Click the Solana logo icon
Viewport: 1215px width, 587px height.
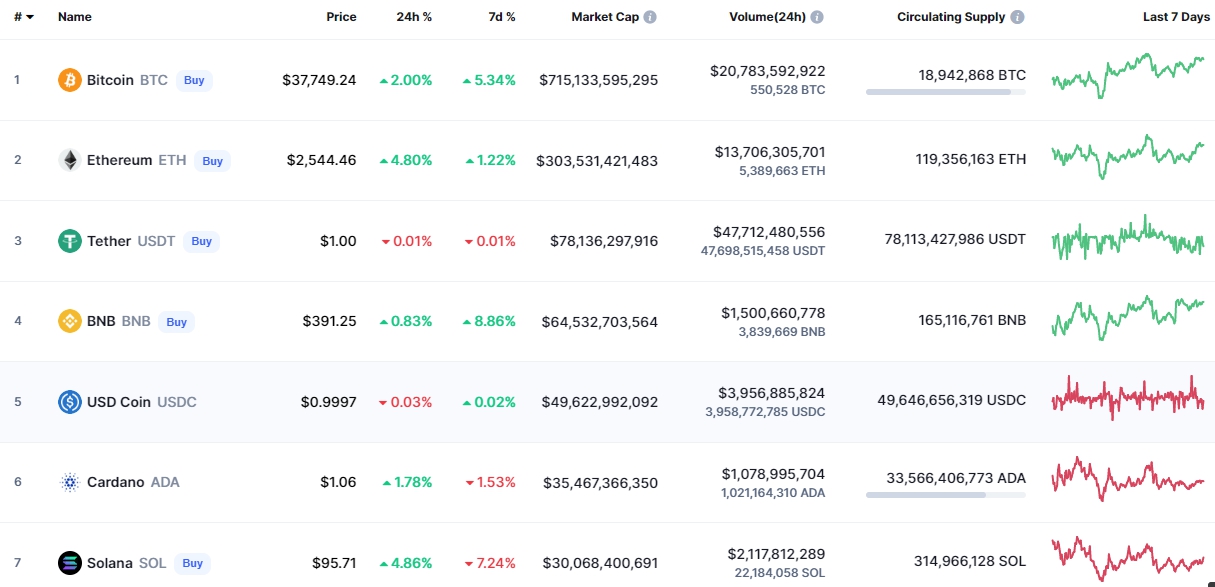pos(70,563)
